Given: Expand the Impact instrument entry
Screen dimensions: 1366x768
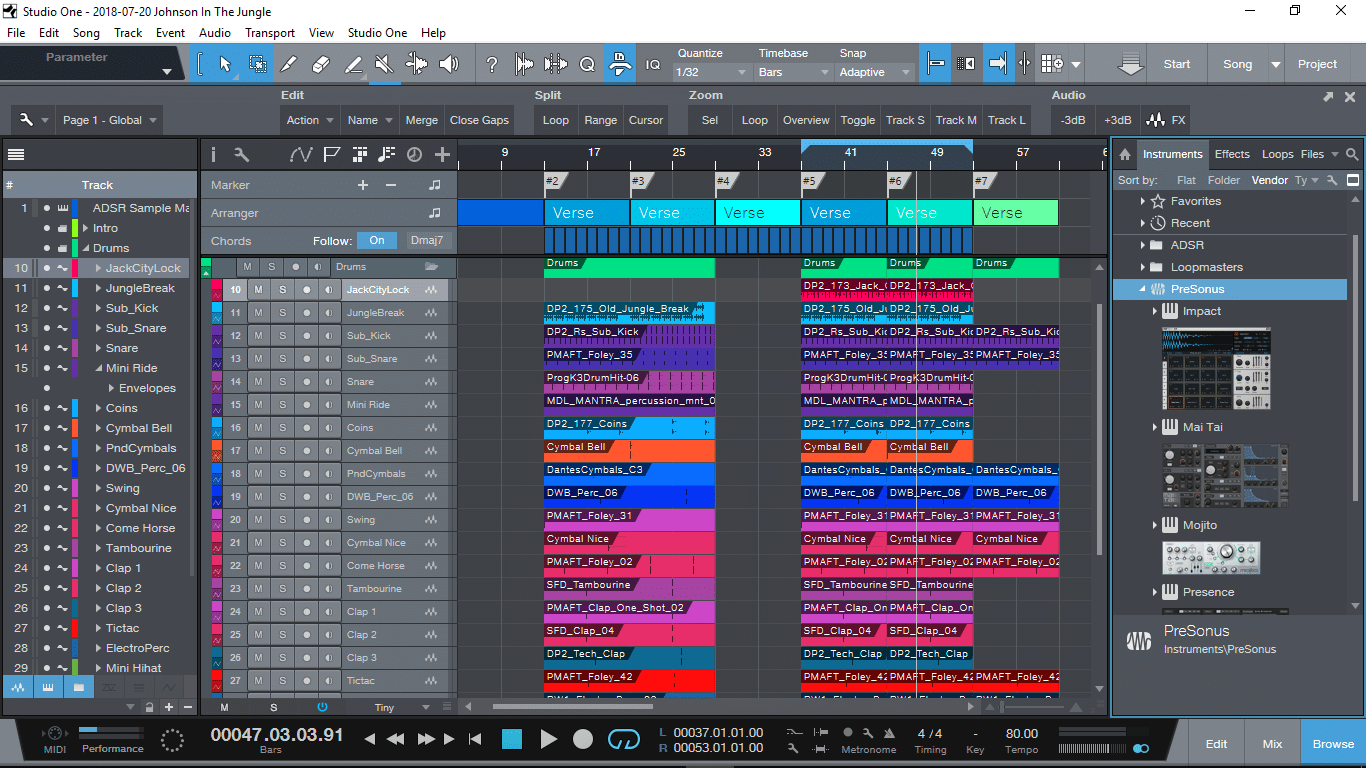Looking at the screenshot, I should [1155, 311].
